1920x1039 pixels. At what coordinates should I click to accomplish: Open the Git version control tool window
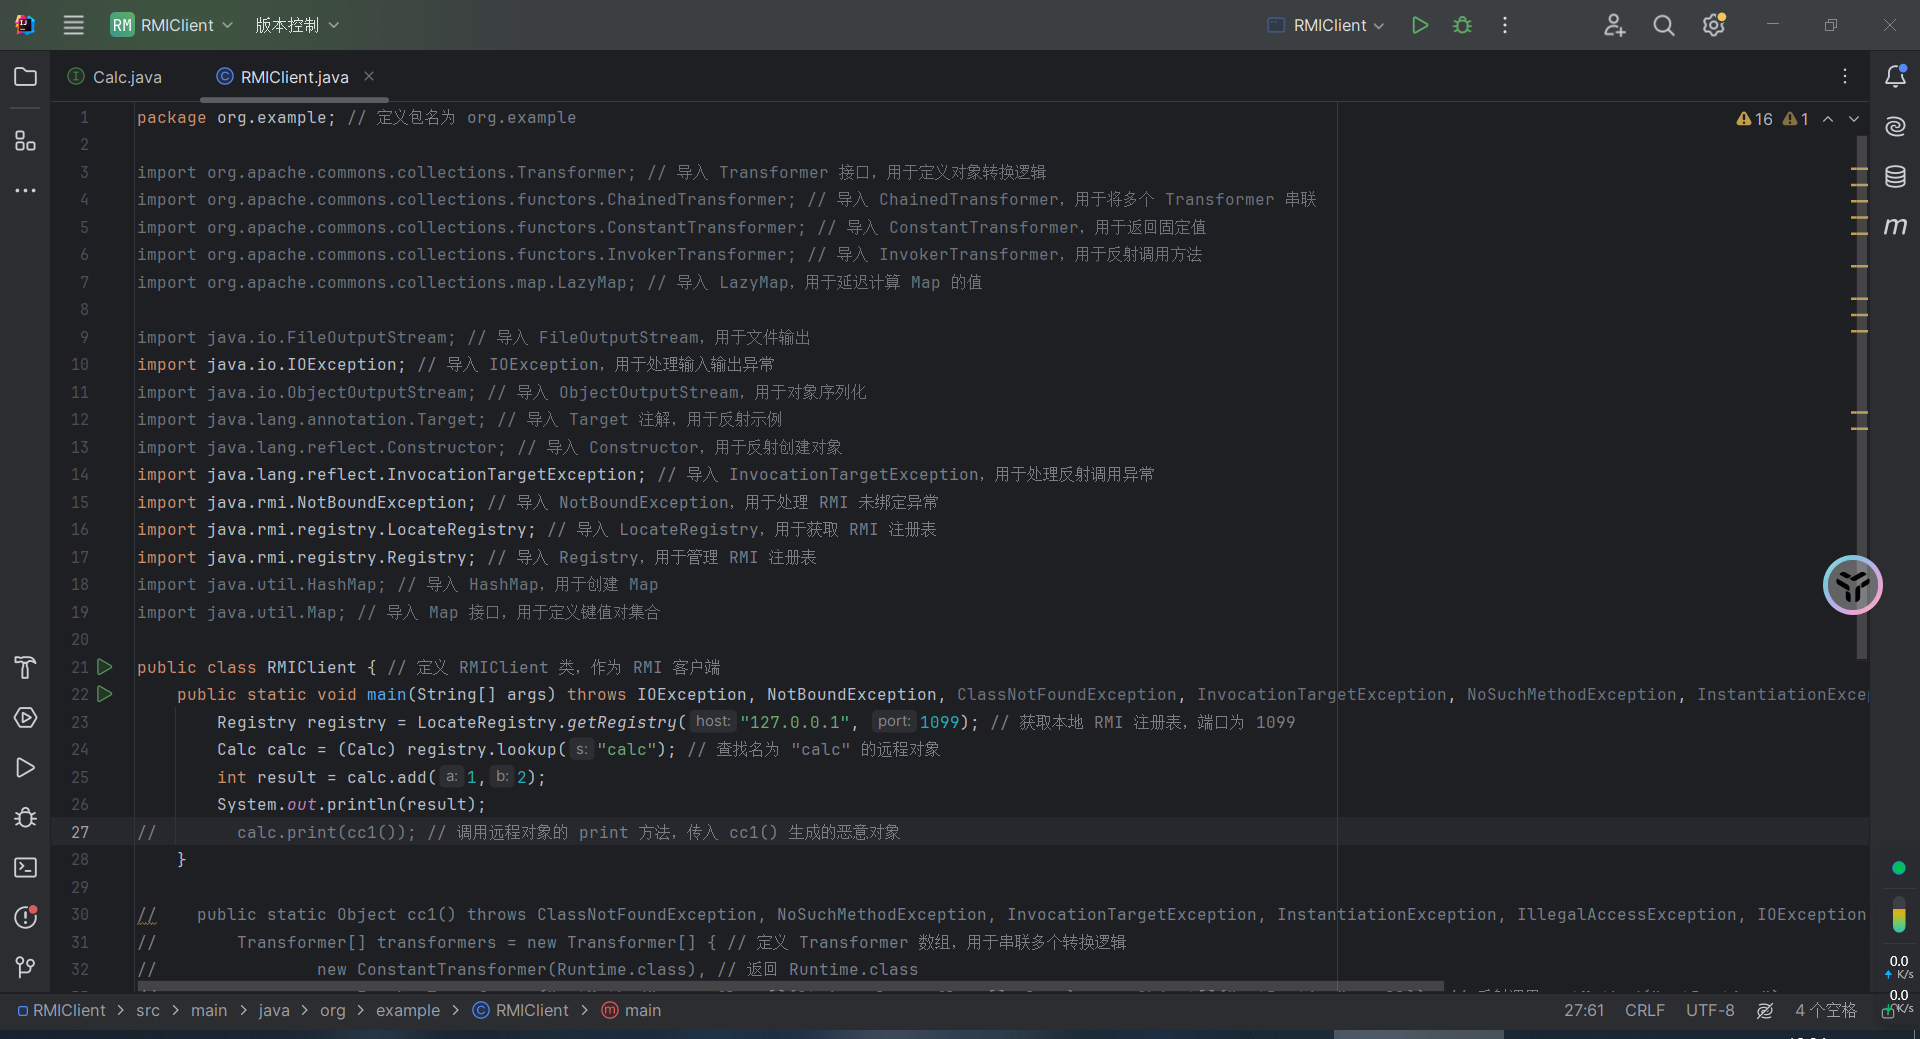coord(25,966)
